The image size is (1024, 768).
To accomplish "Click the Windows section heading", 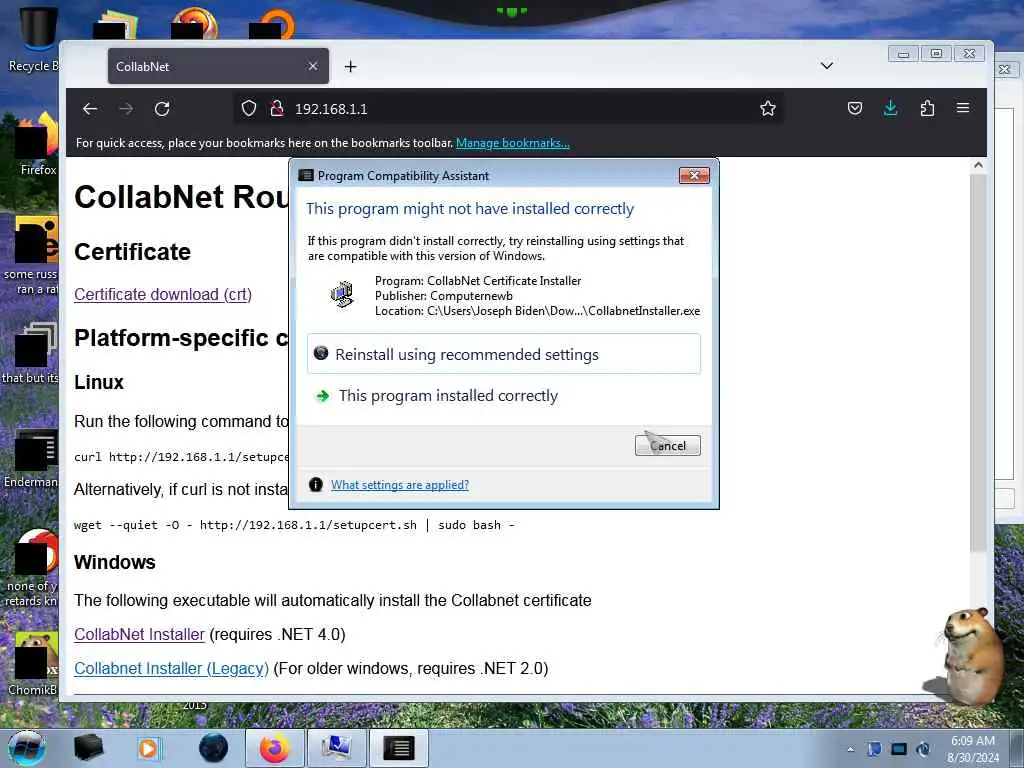I will tap(115, 562).
